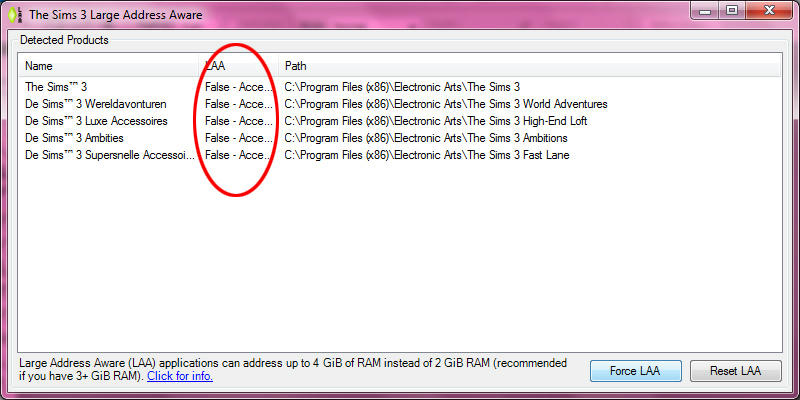Select De Sims 3 Wereldavonturen entry
The height and width of the screenshot is (400, 800).
(95, 104)
